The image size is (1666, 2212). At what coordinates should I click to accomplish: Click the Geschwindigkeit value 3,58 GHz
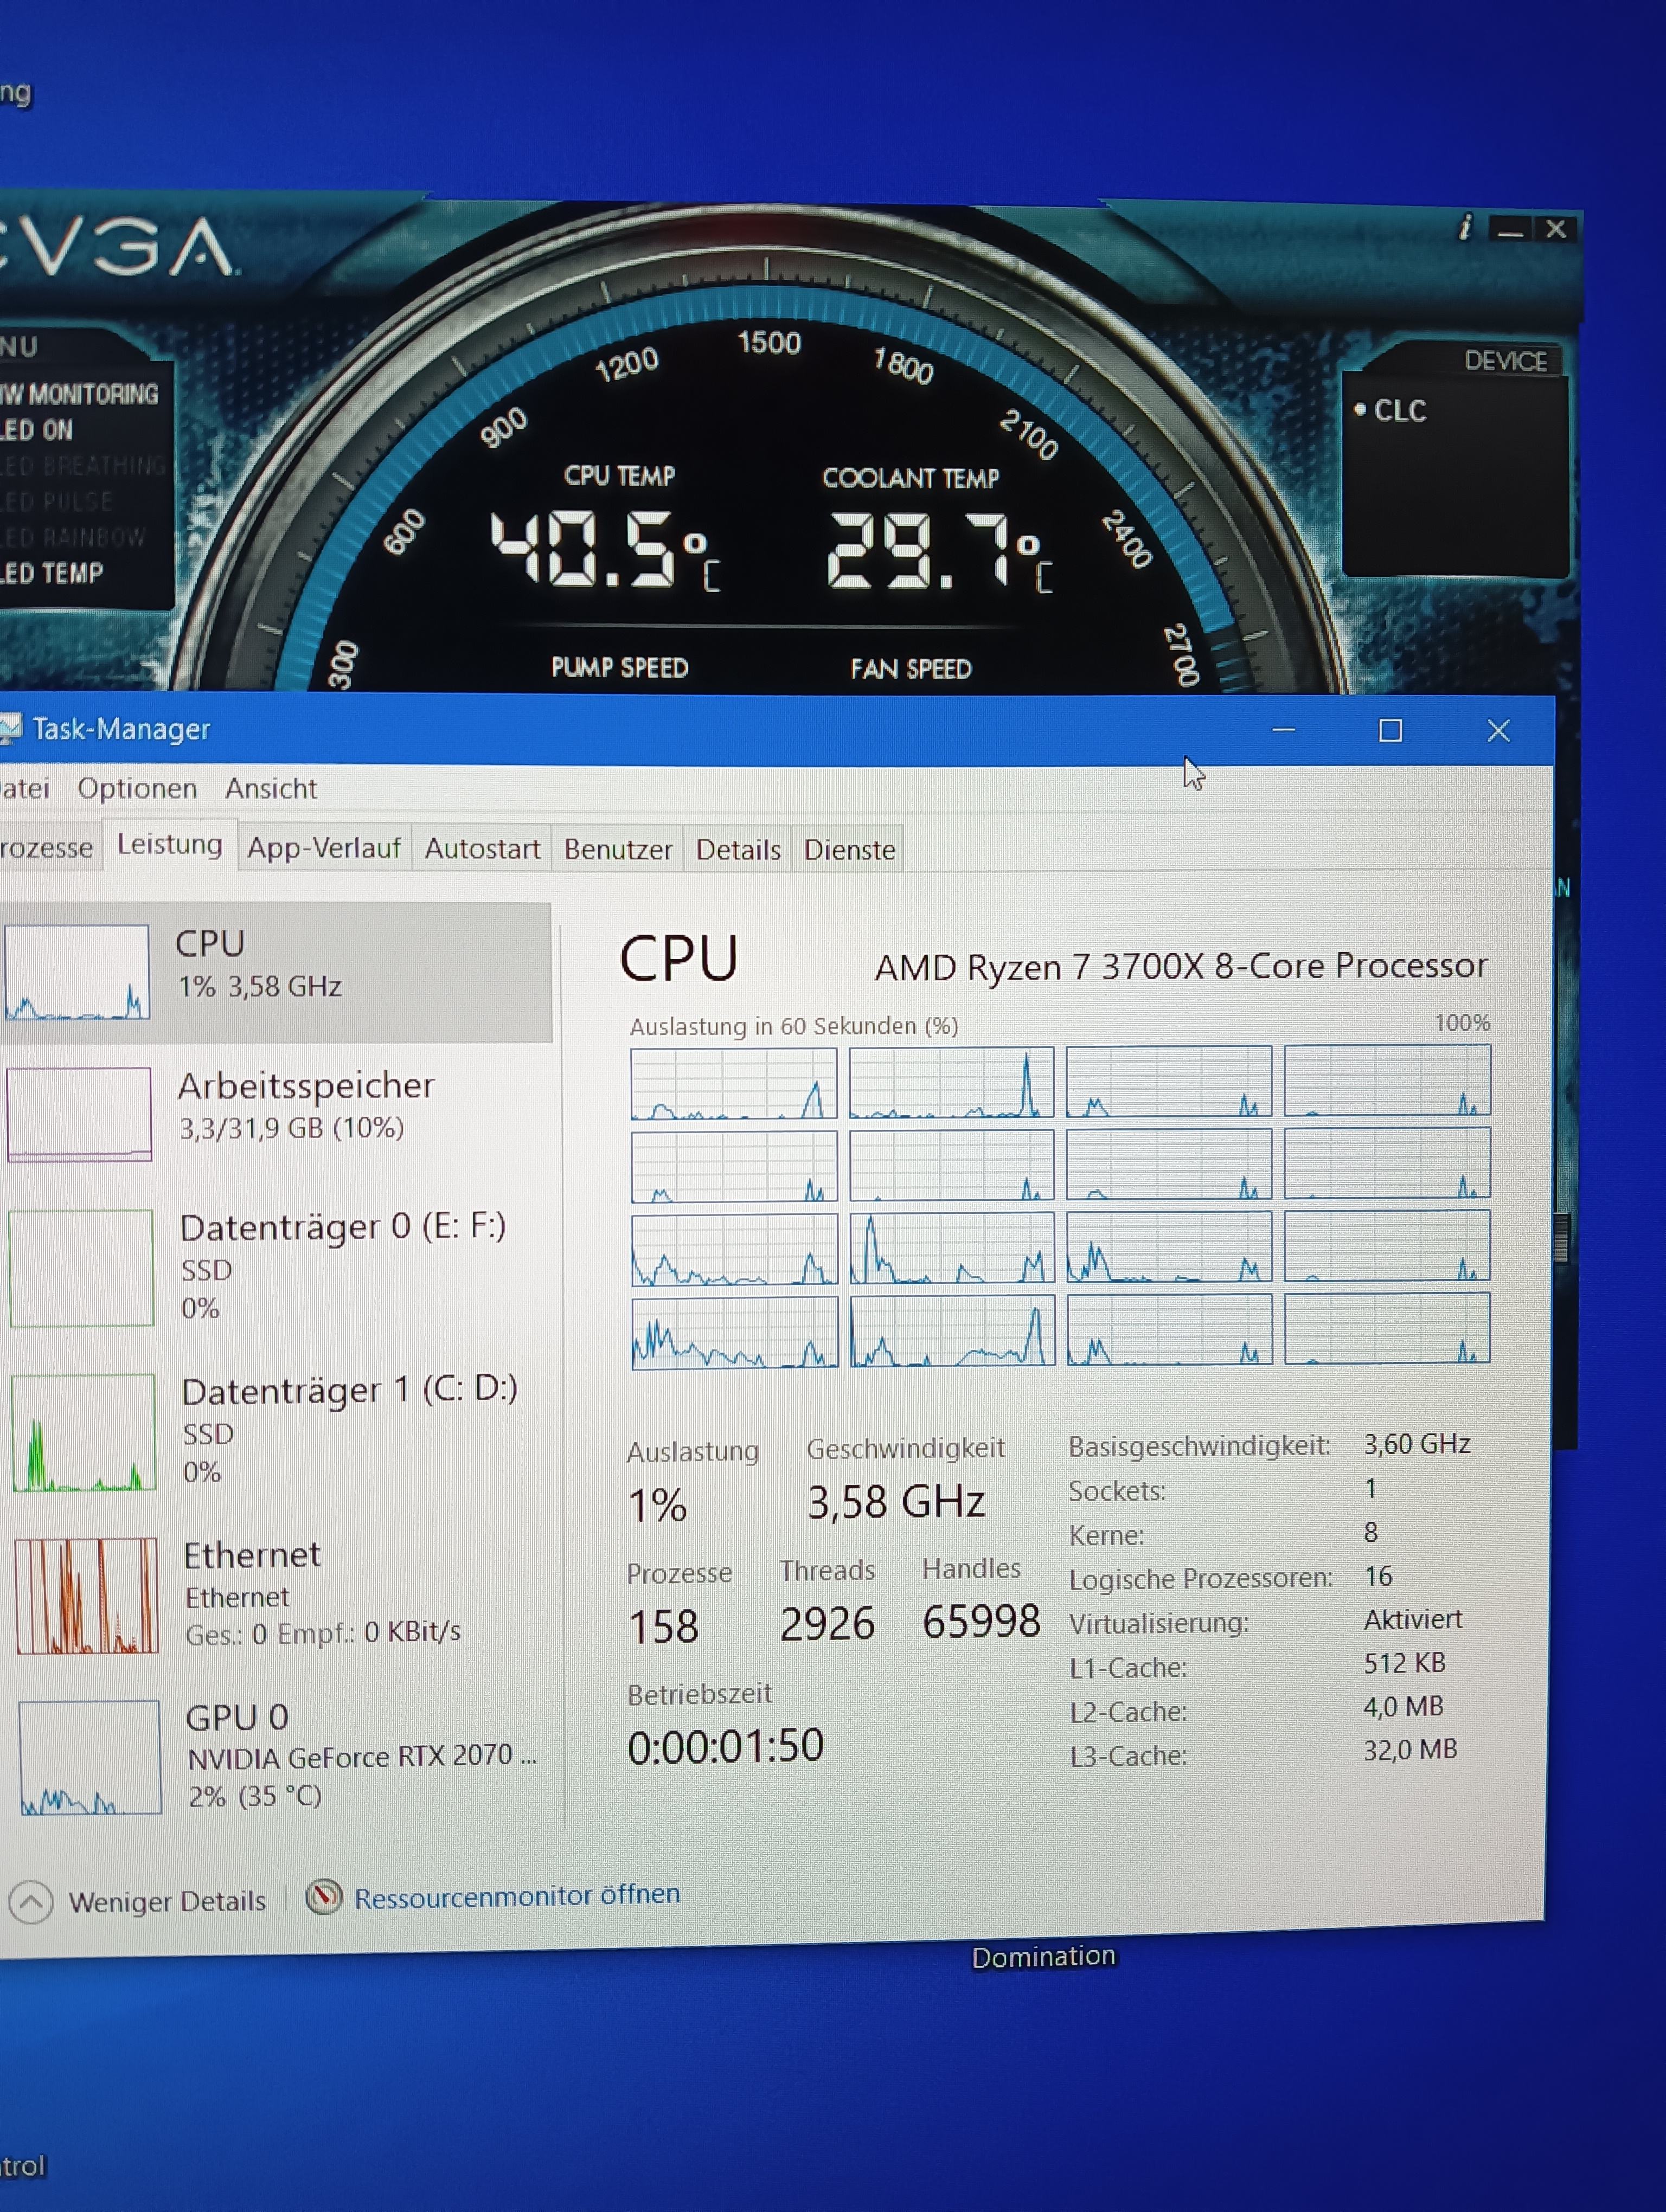pos(896,1503)
